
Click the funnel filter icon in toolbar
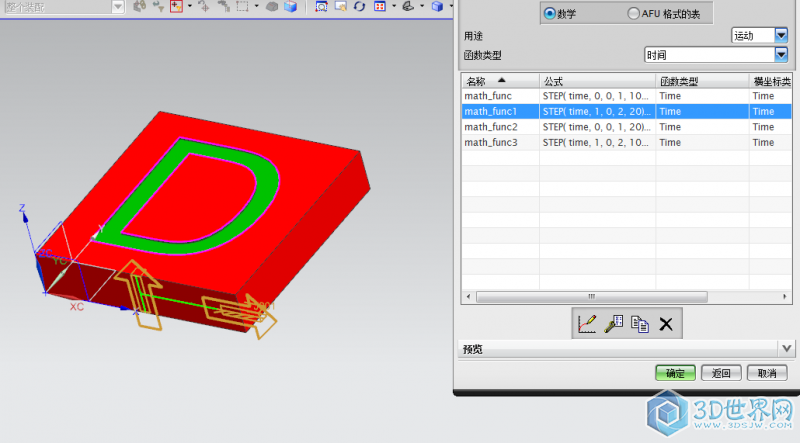(x=158, y=6)
